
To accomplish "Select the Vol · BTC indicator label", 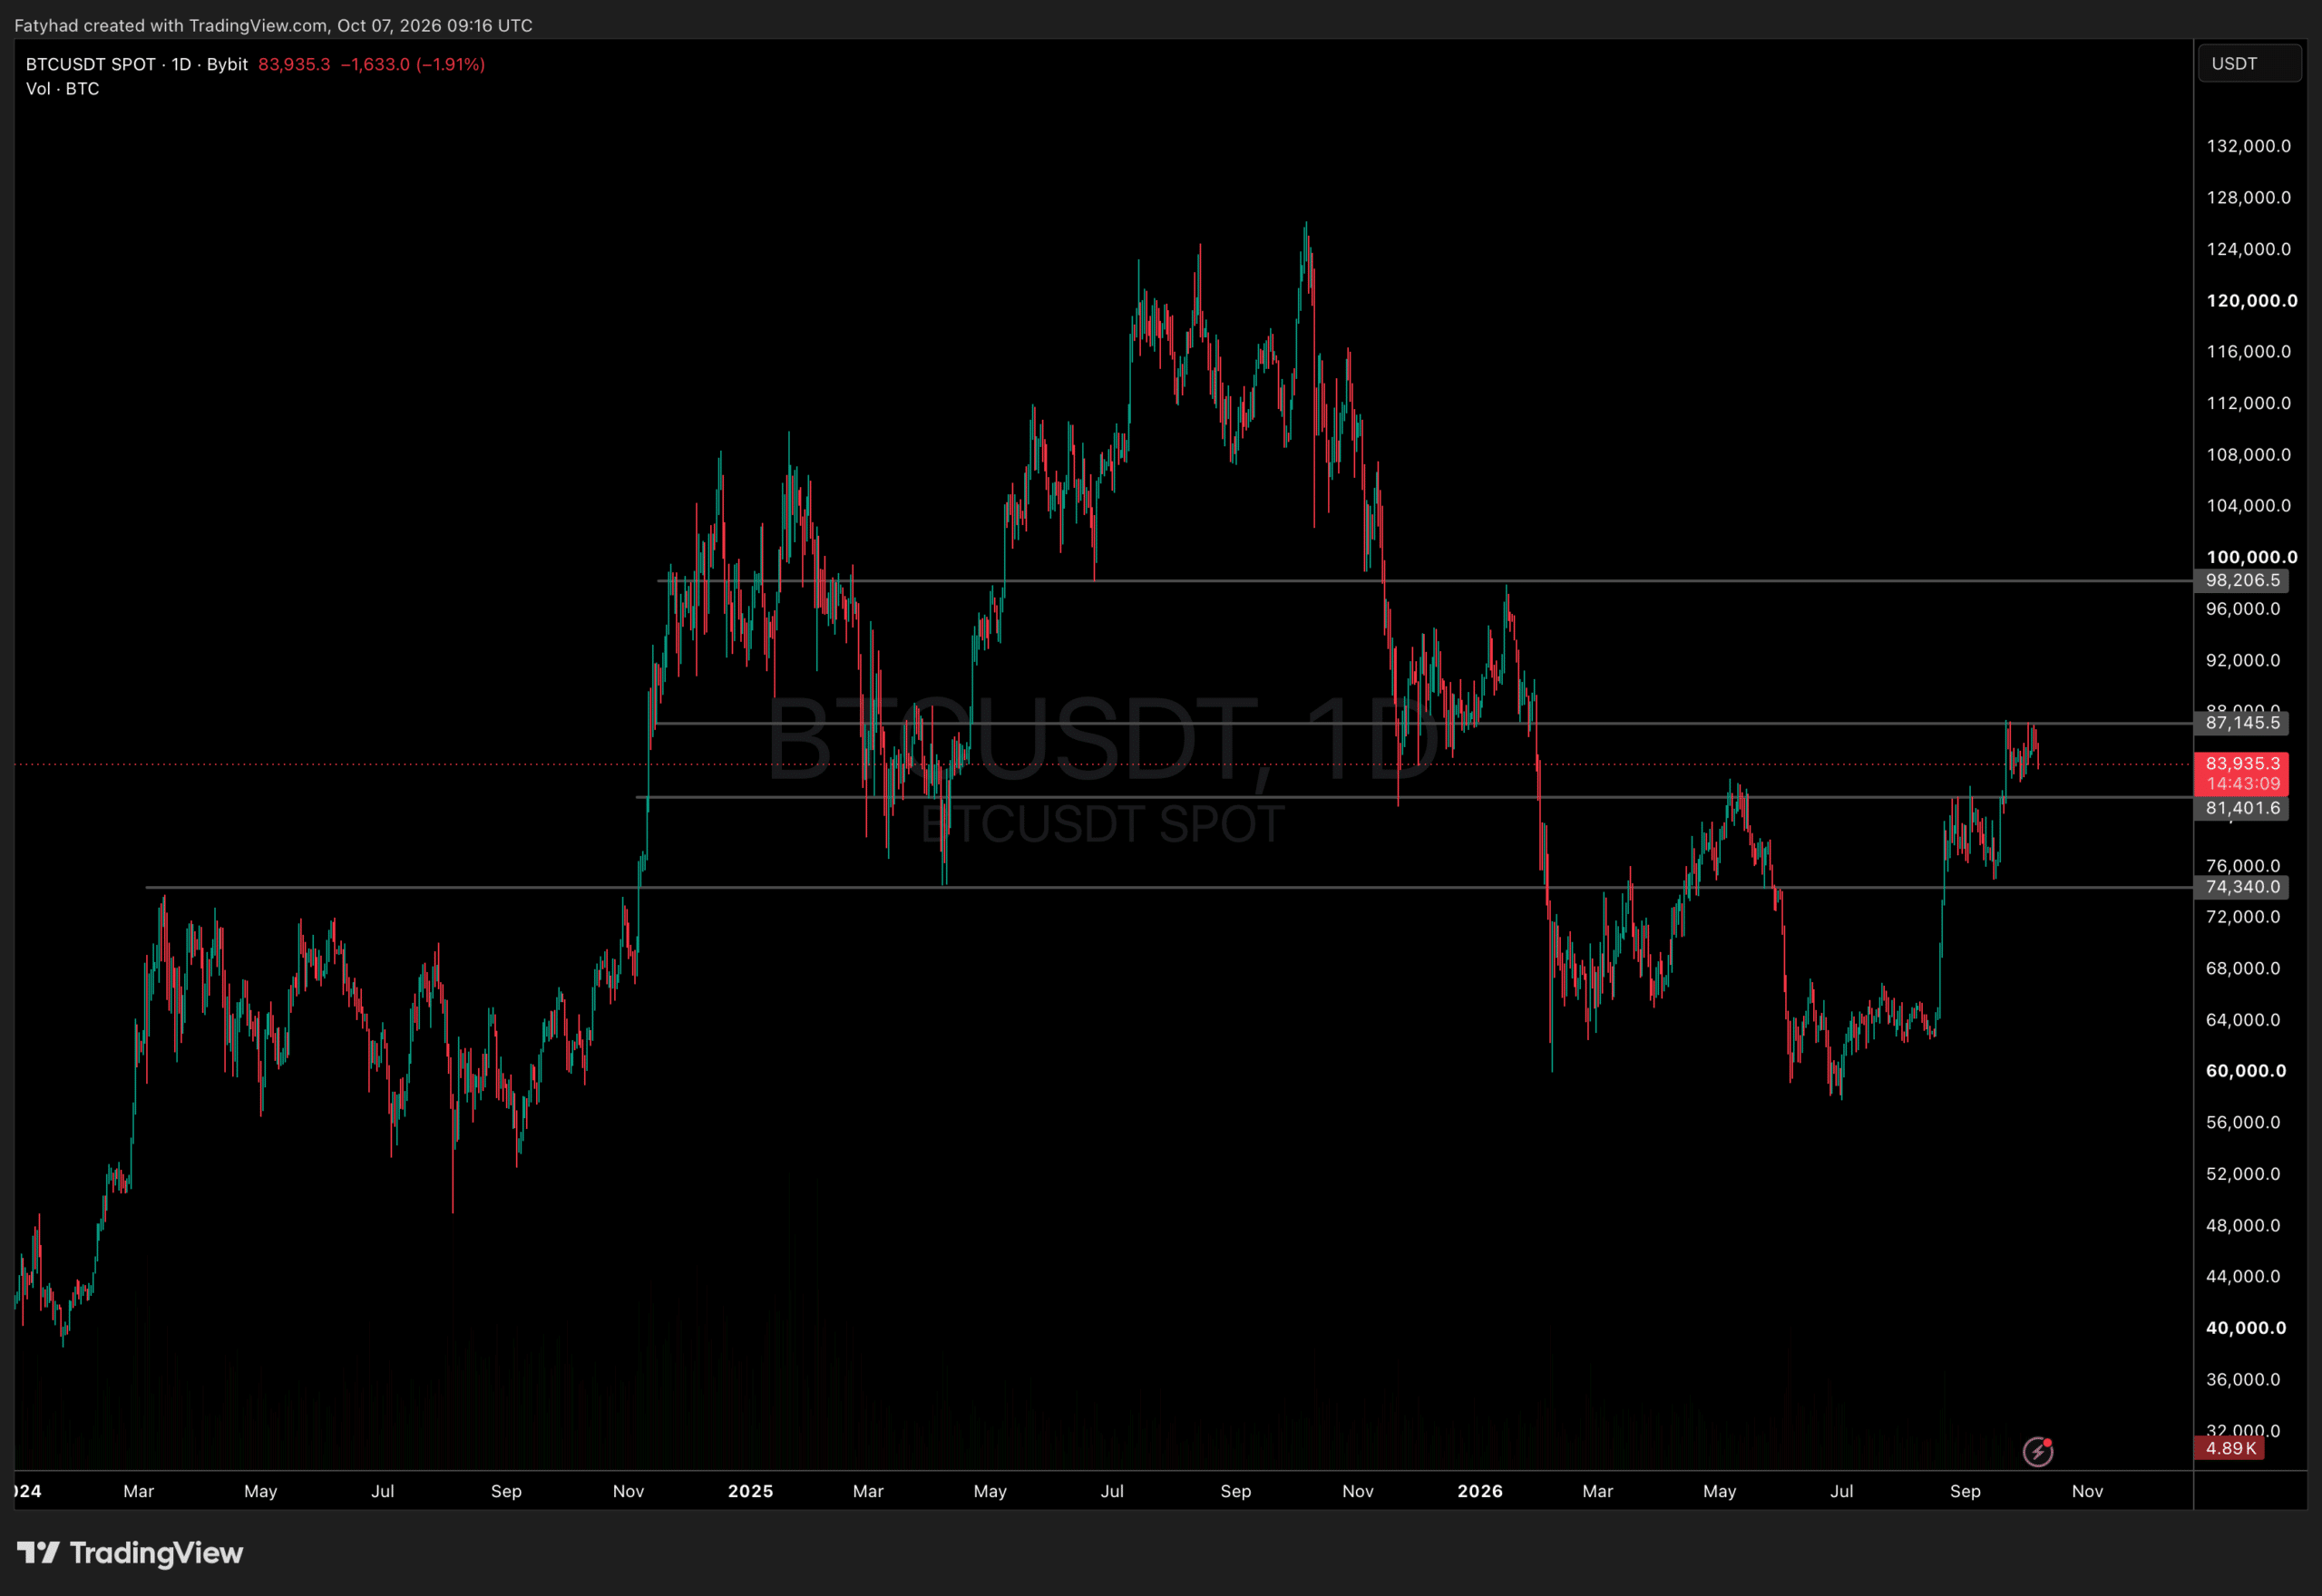I will (x=62, y=88).
